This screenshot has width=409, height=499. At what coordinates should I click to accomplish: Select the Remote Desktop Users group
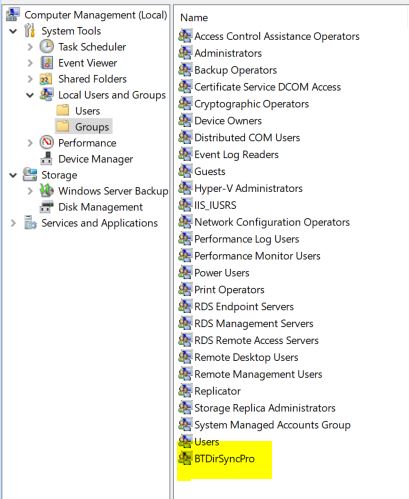coord(246,357)
